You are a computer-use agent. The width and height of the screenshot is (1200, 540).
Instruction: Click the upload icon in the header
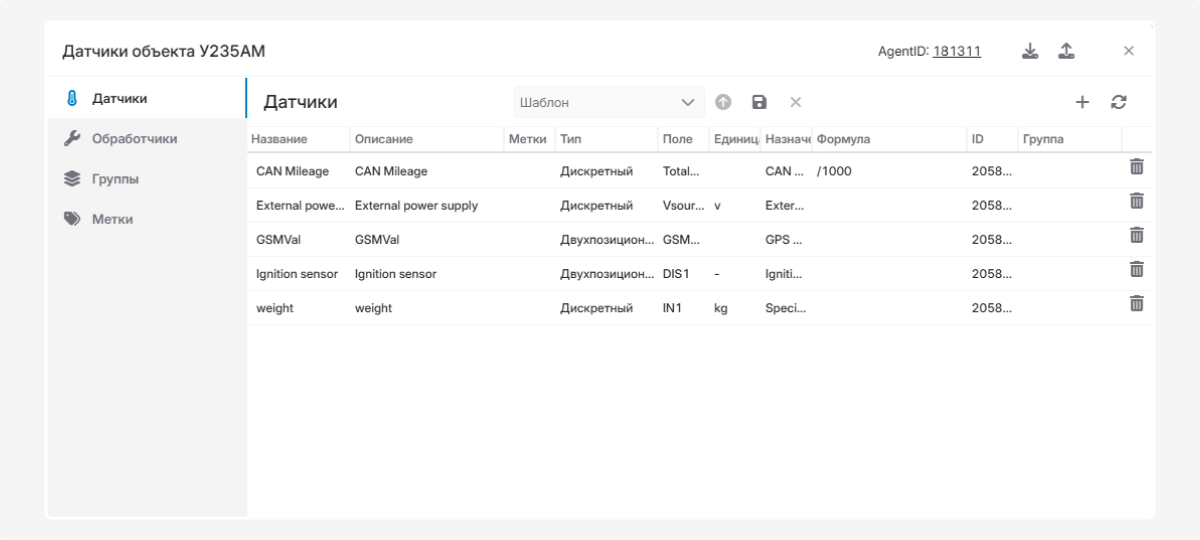point(1067,51)
